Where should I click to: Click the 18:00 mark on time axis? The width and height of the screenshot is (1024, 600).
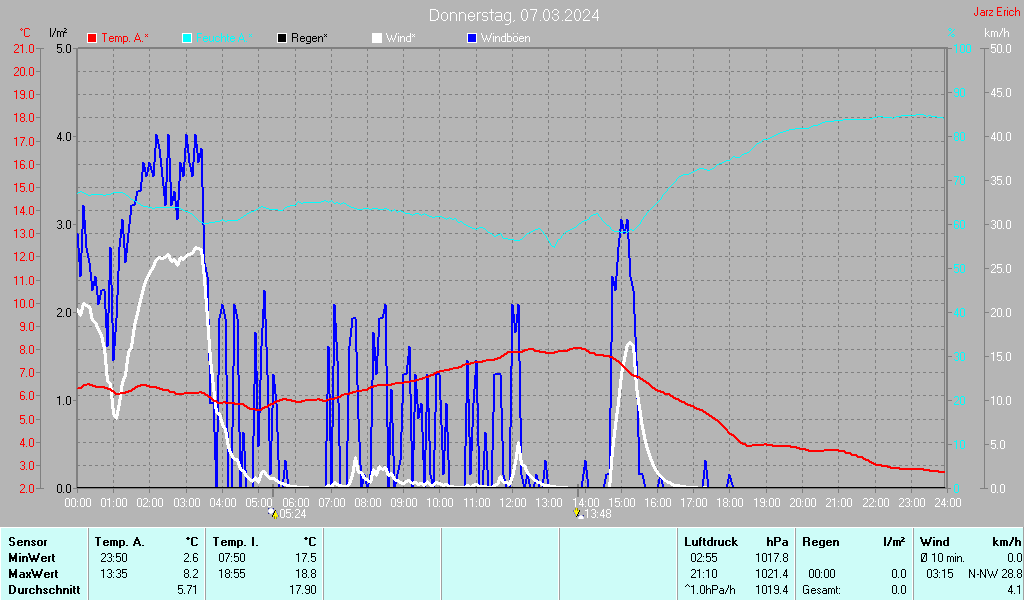[x=730, y=501]
